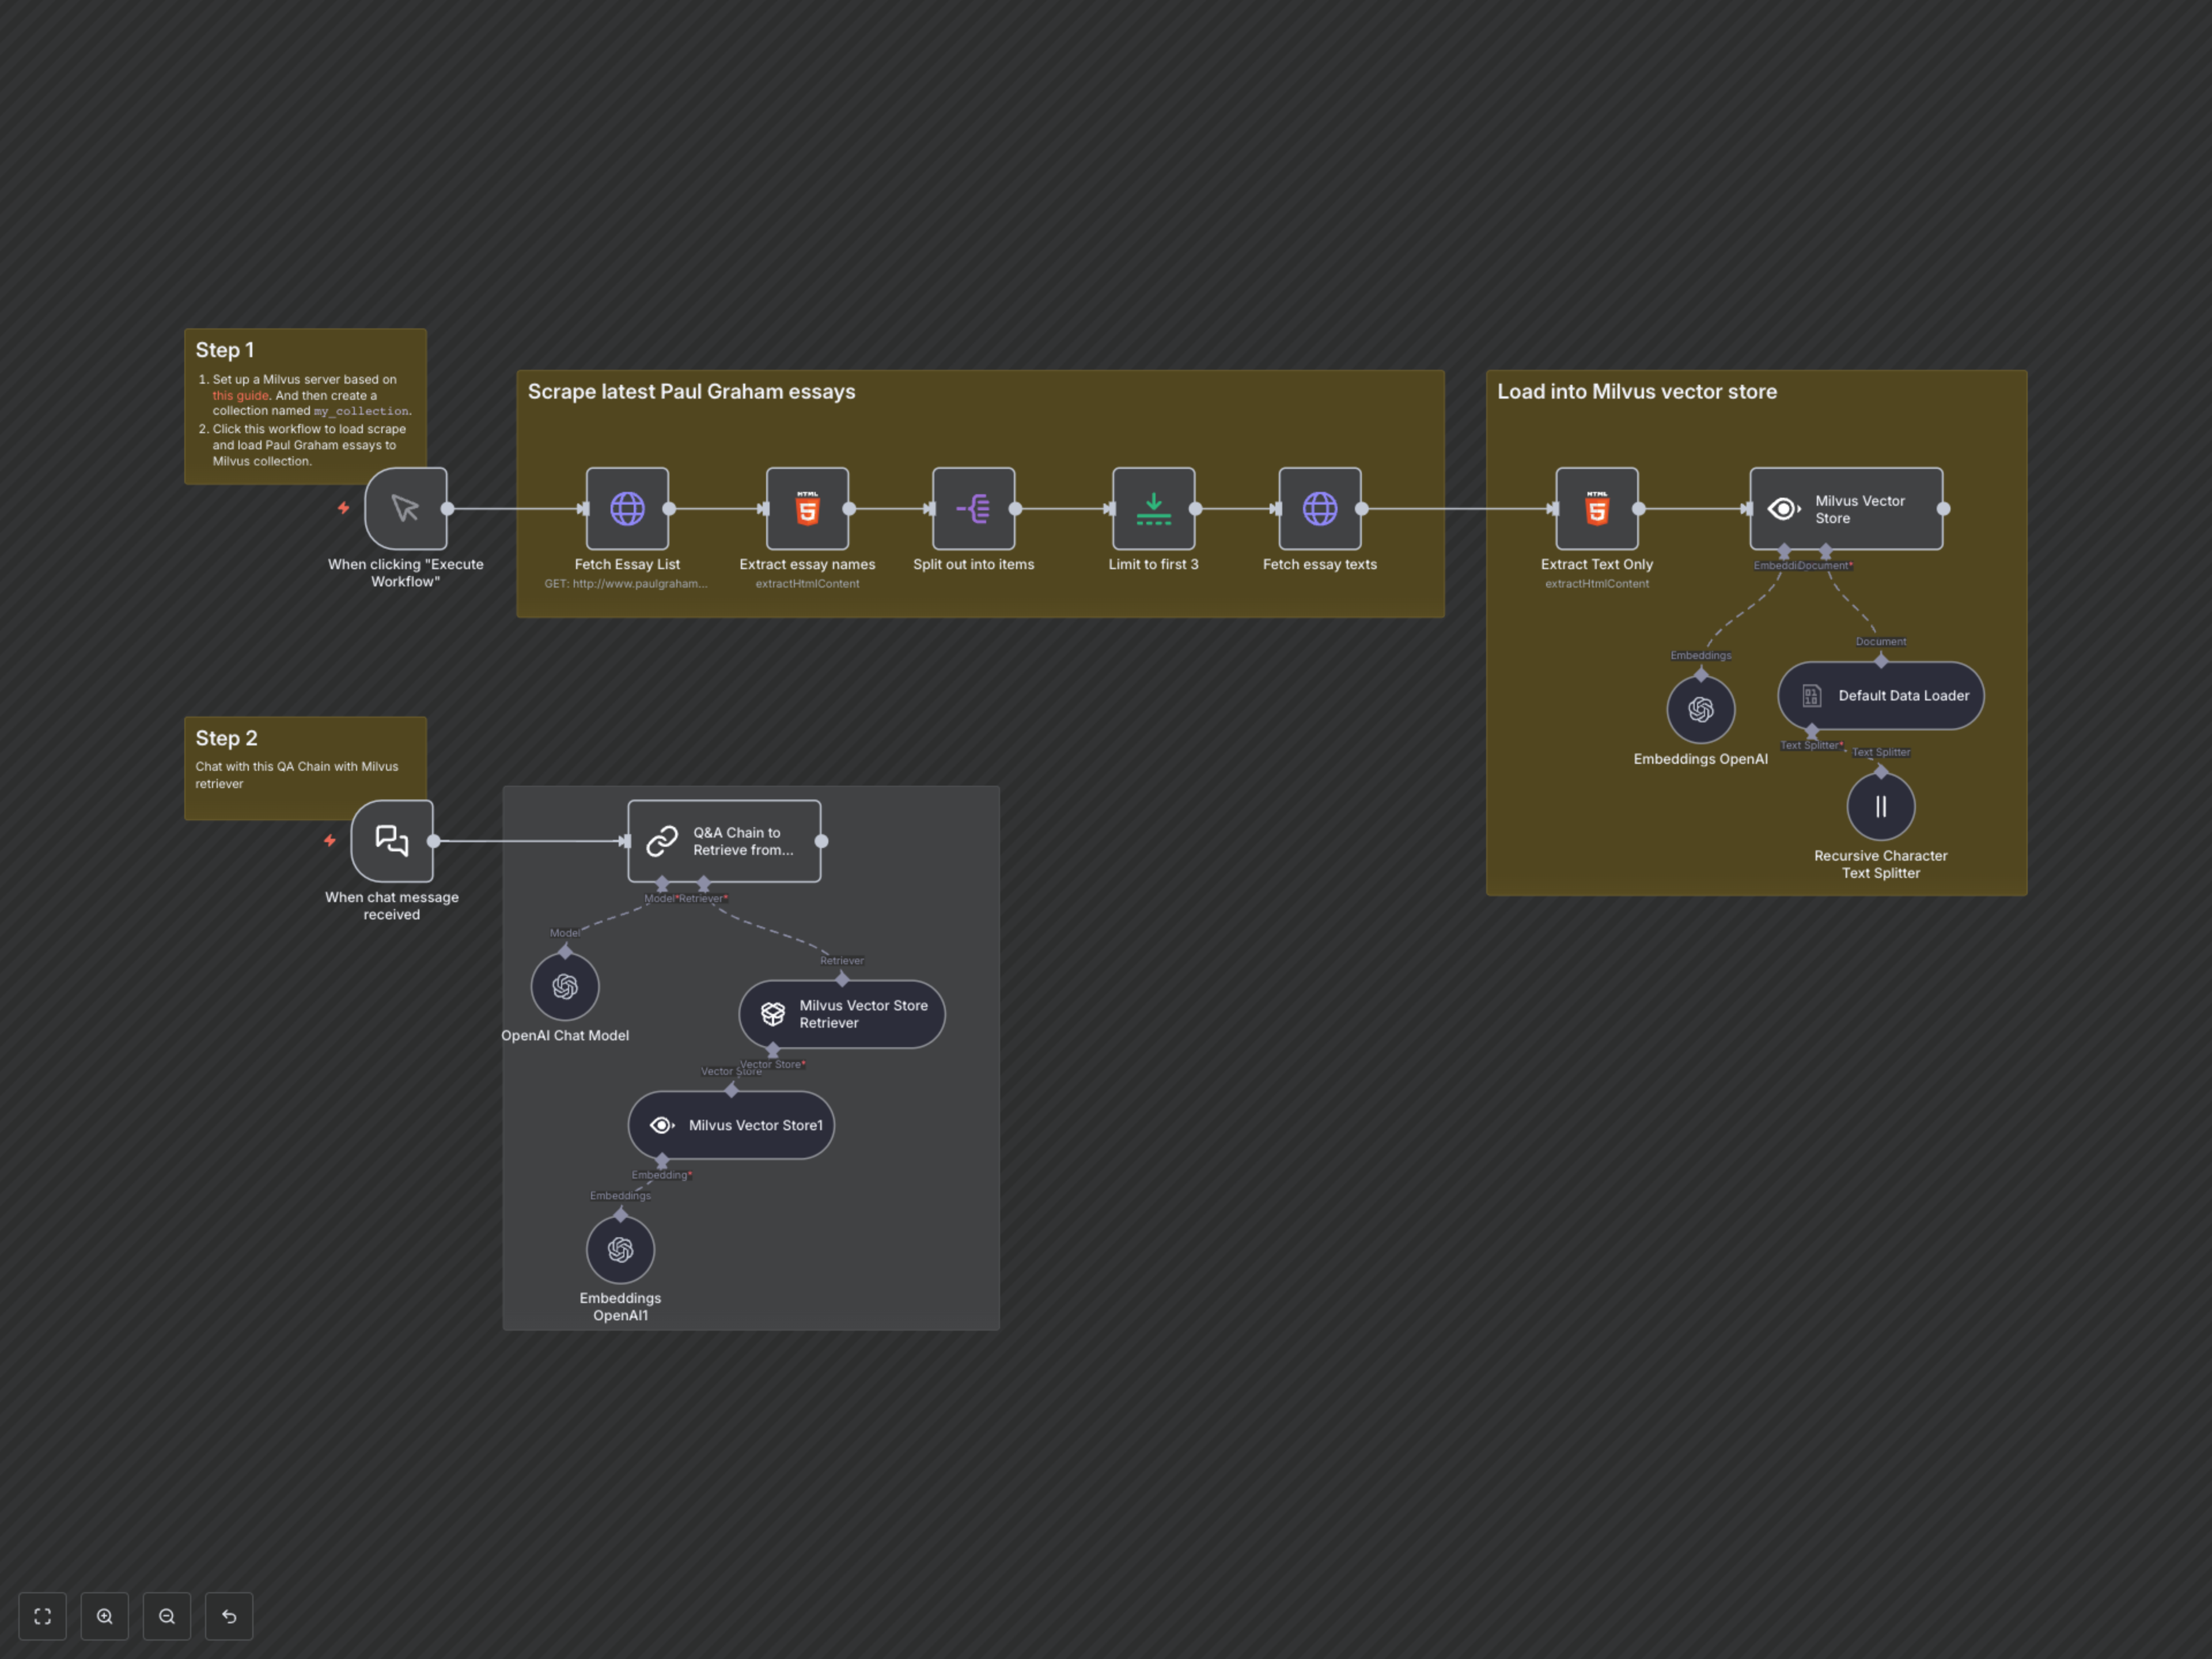Select the Default Data Loader node

point(1880,695)
